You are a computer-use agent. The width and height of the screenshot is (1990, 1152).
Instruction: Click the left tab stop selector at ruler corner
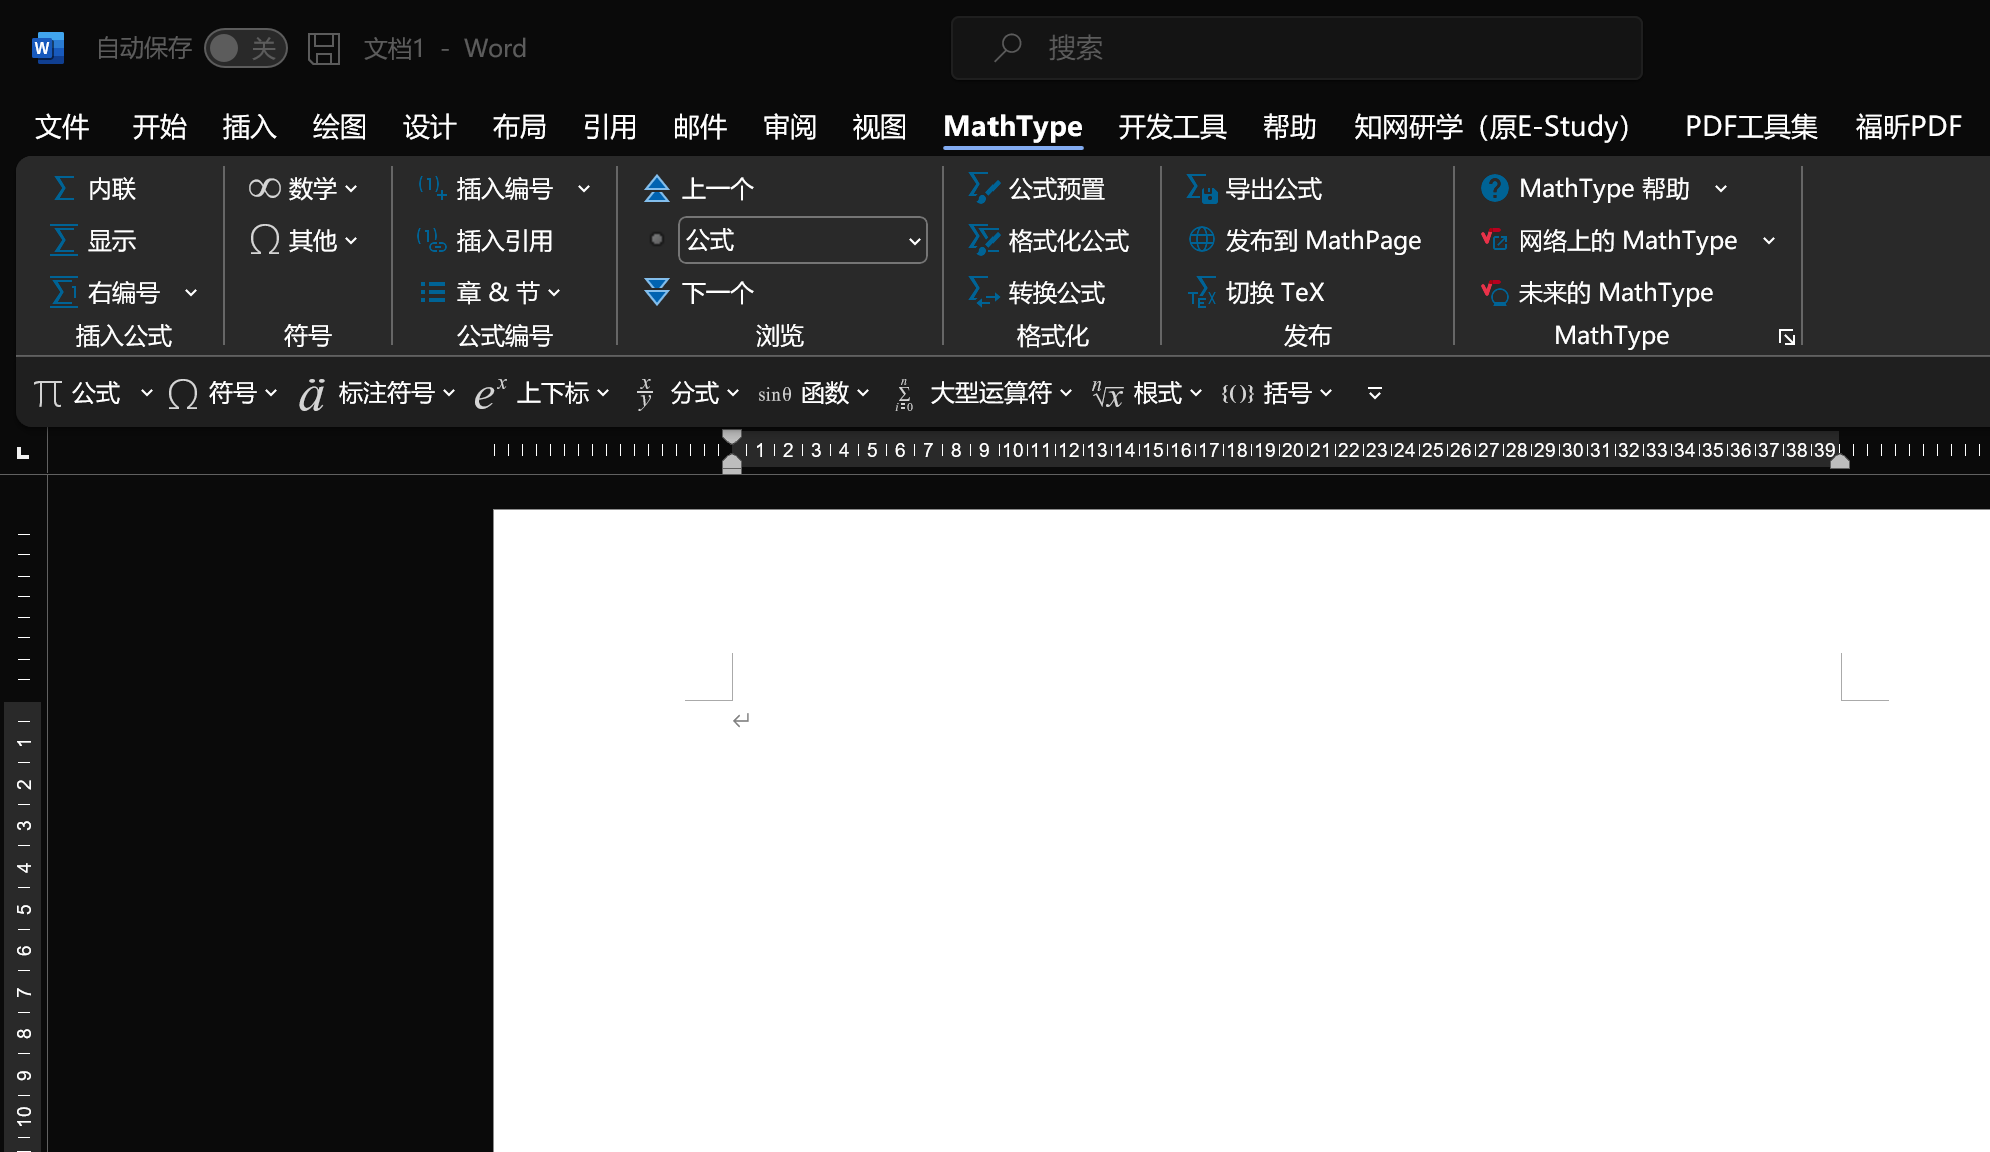point(23,453)
